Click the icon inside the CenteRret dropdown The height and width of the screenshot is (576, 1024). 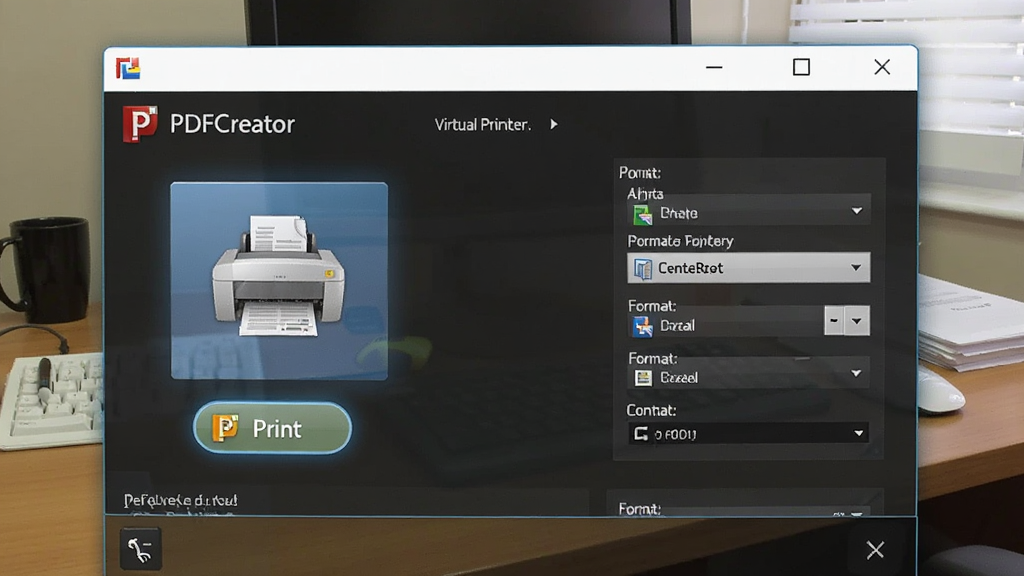(643, 268)
